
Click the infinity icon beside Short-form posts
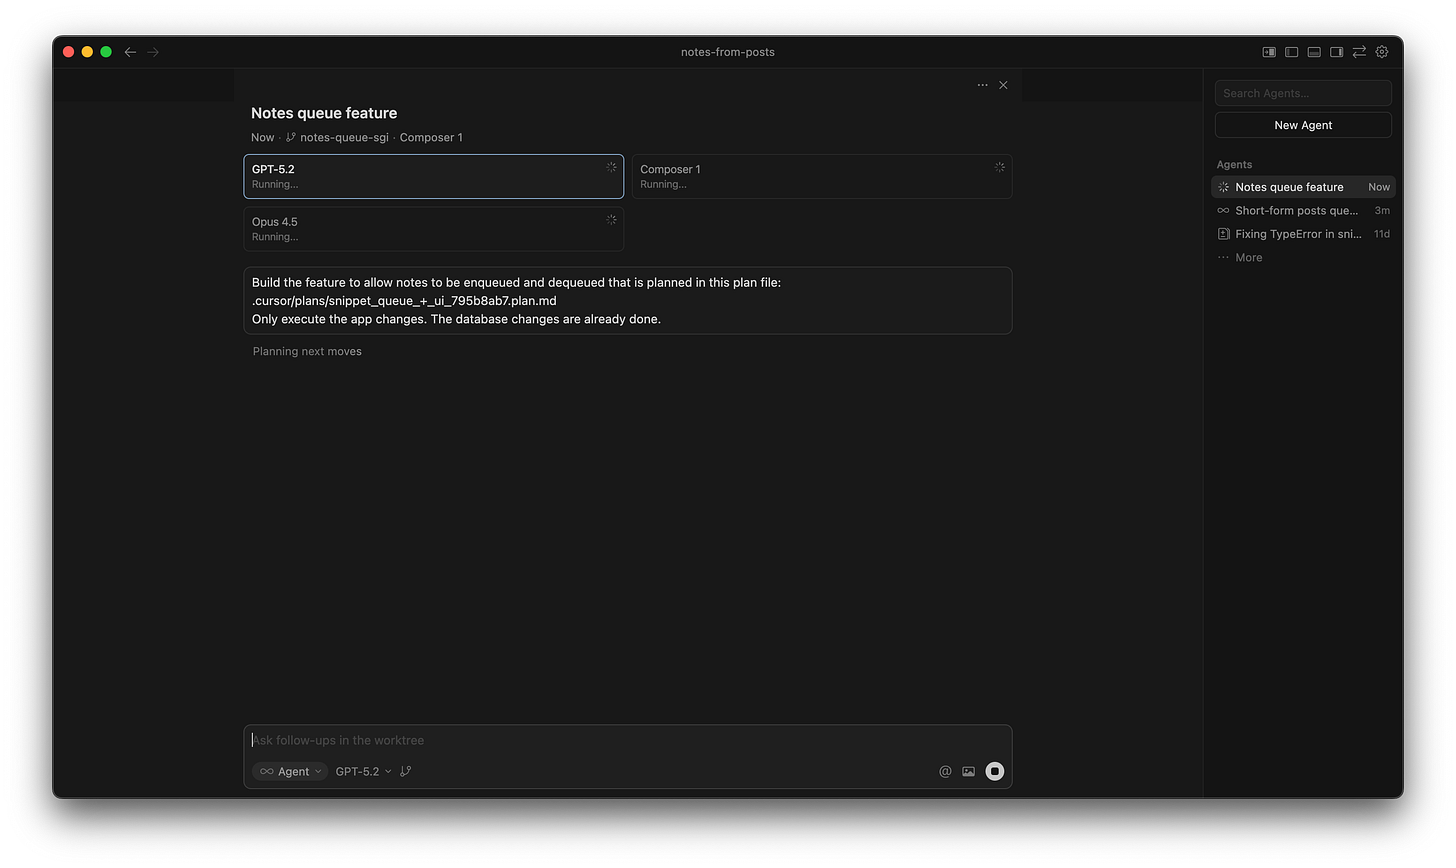(1223, 210)
